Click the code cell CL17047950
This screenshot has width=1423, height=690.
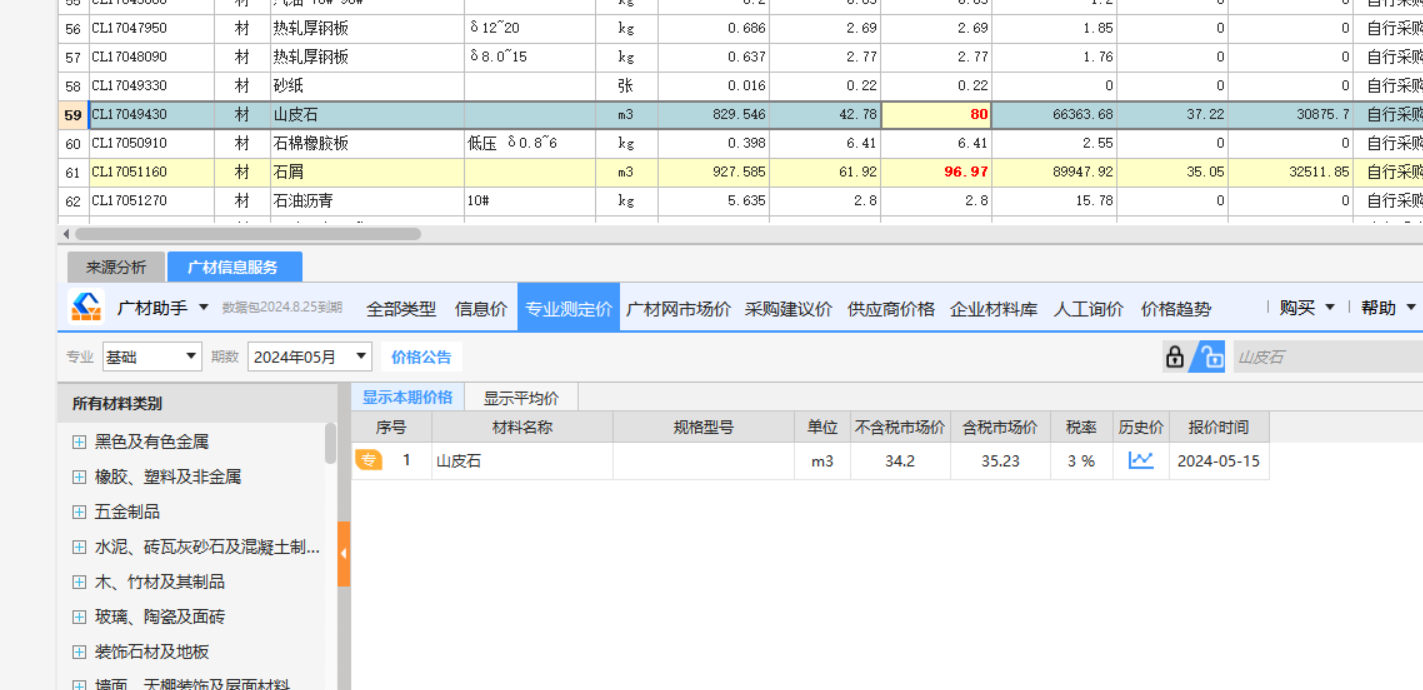151,29
